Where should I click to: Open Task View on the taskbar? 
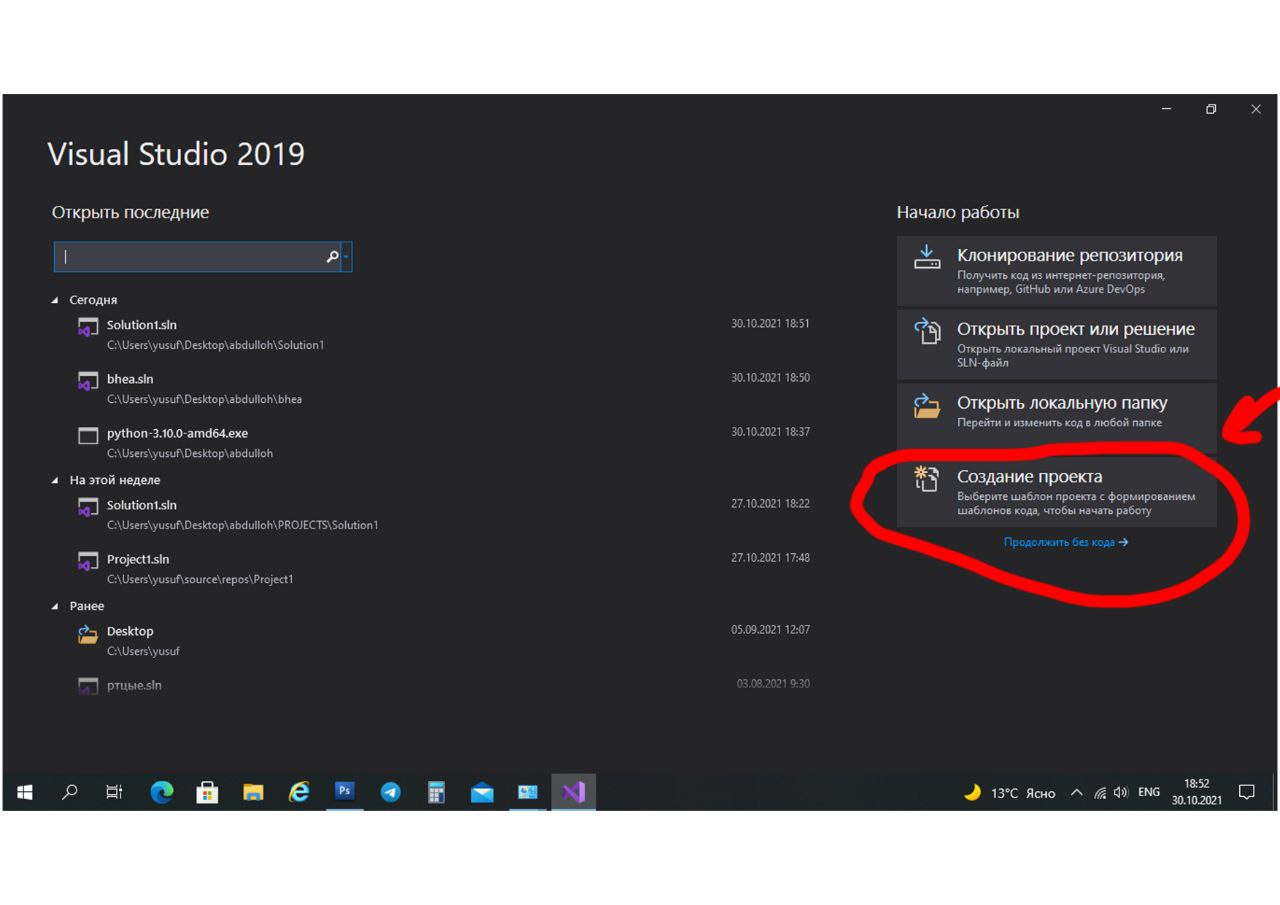click(x=115, y=793)
